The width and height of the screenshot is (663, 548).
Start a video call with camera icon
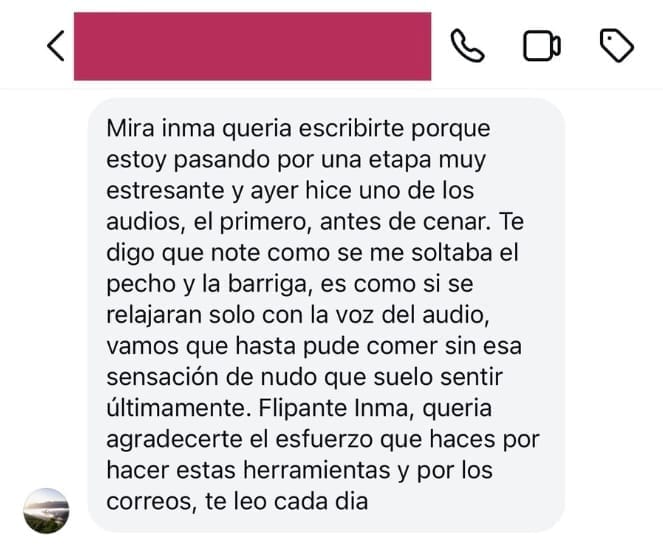click(x=542, y=46)
